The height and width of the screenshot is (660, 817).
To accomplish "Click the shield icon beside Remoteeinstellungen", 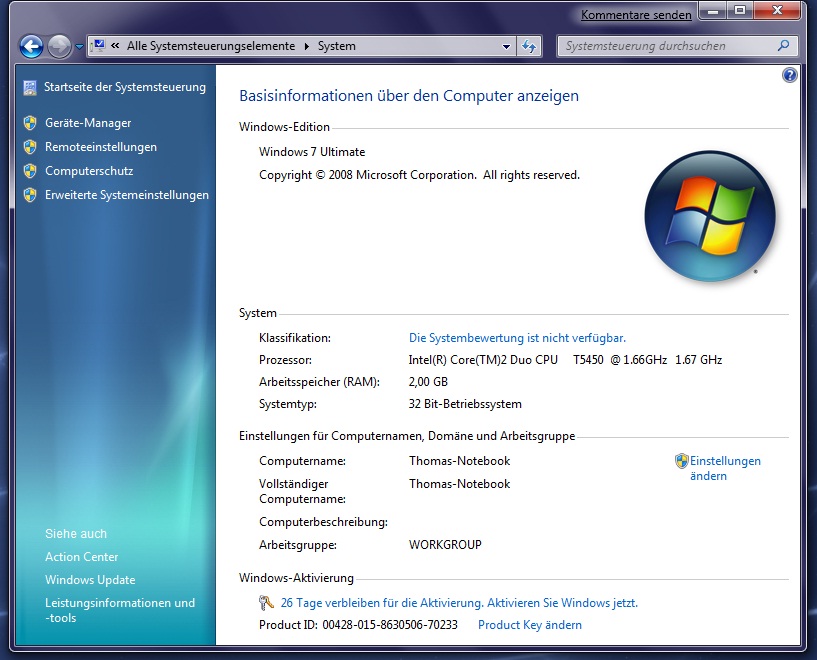I will (30, 147).
